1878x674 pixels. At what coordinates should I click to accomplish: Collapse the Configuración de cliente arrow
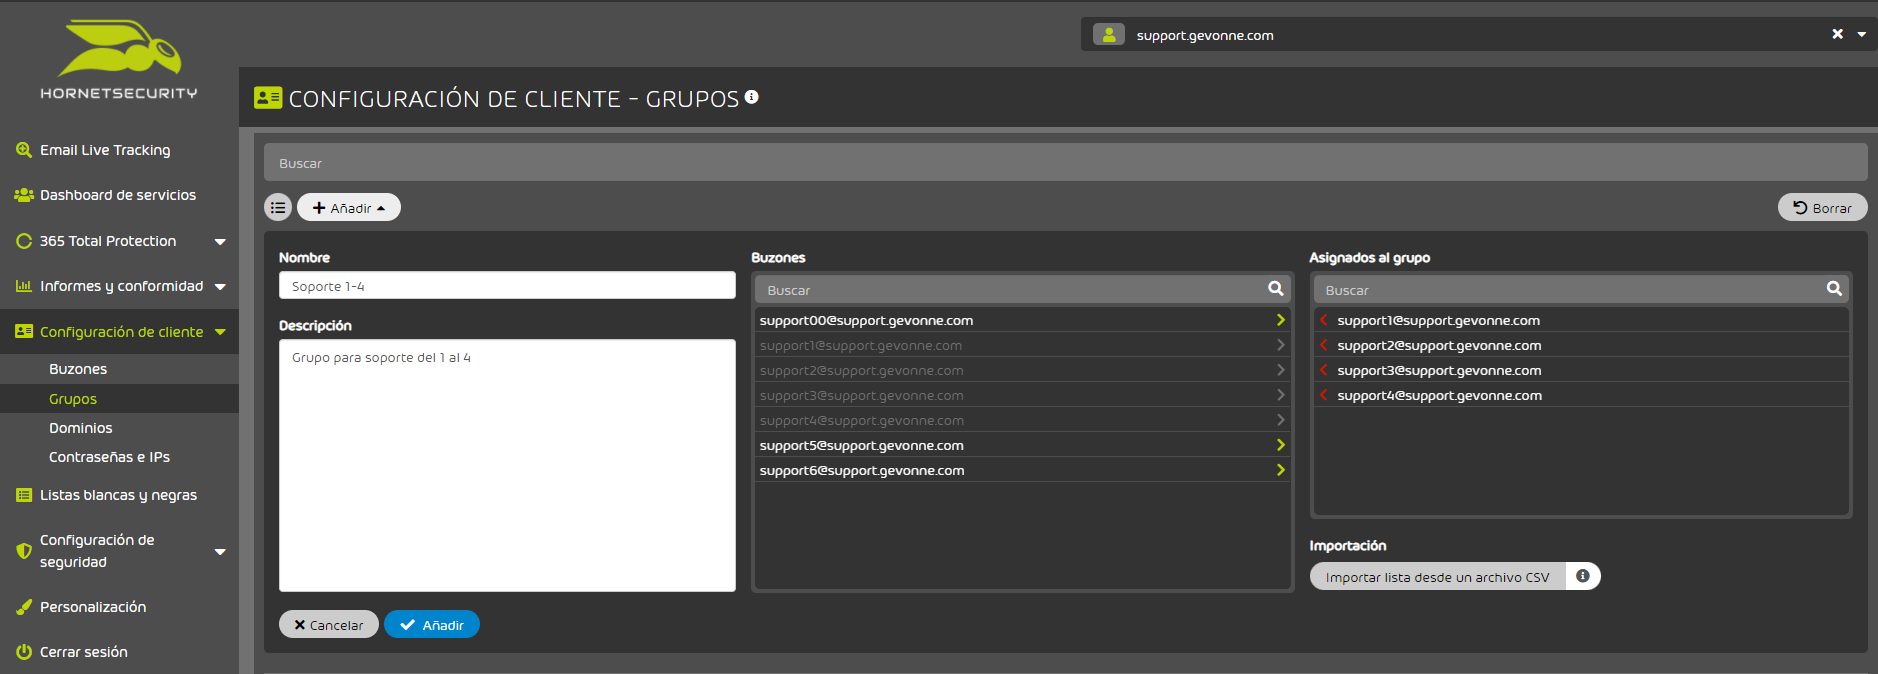(220, 332)
